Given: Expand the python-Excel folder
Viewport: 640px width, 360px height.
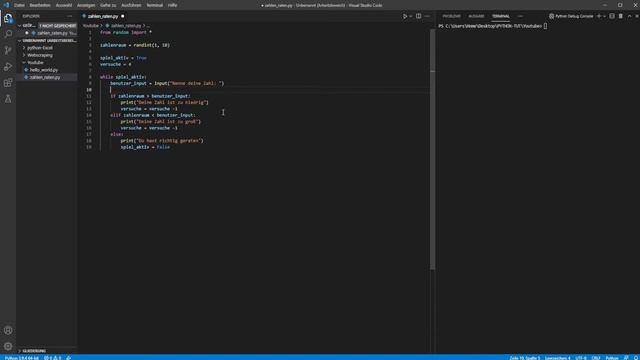Looking at the screenshot, I should (40, 48).
